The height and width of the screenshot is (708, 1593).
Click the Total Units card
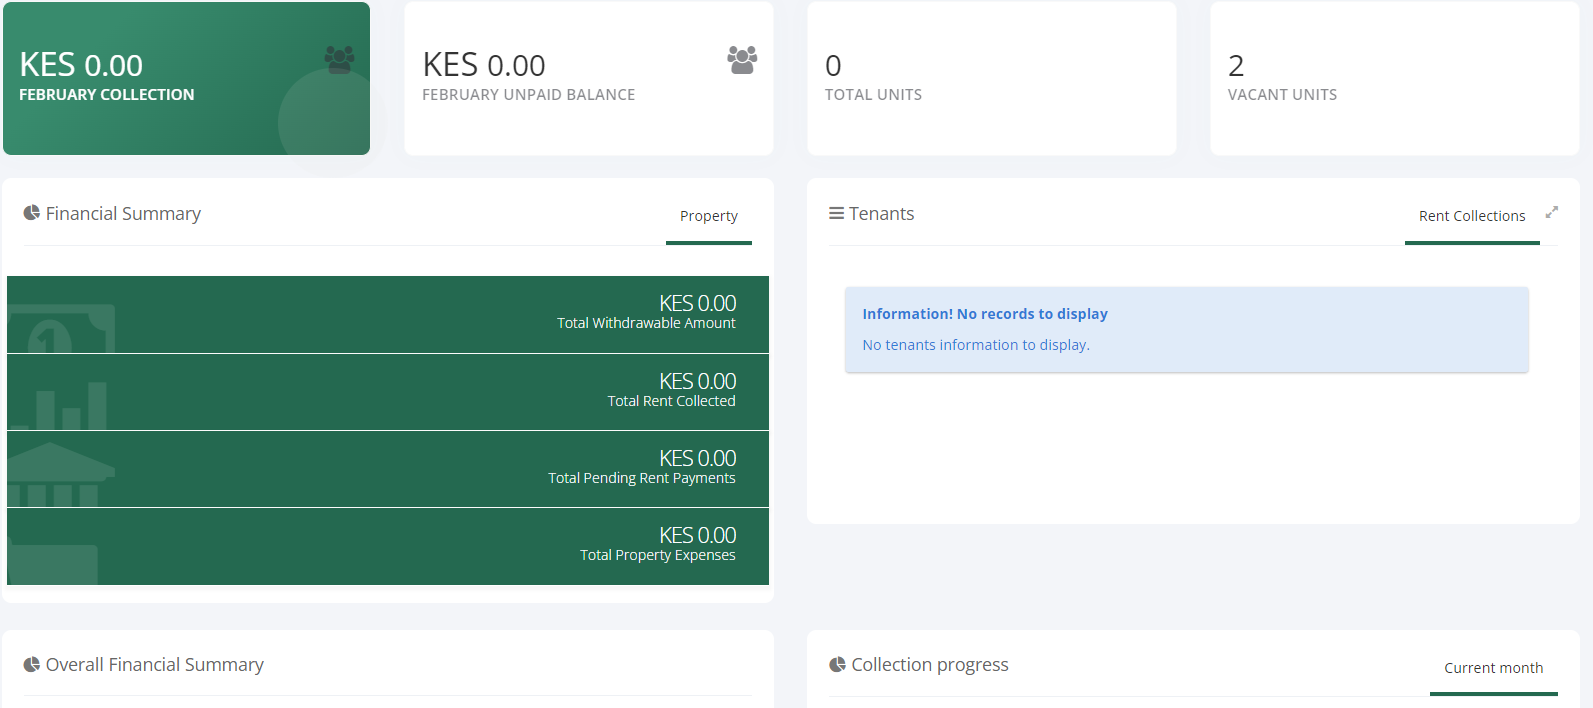pos(991,79)
